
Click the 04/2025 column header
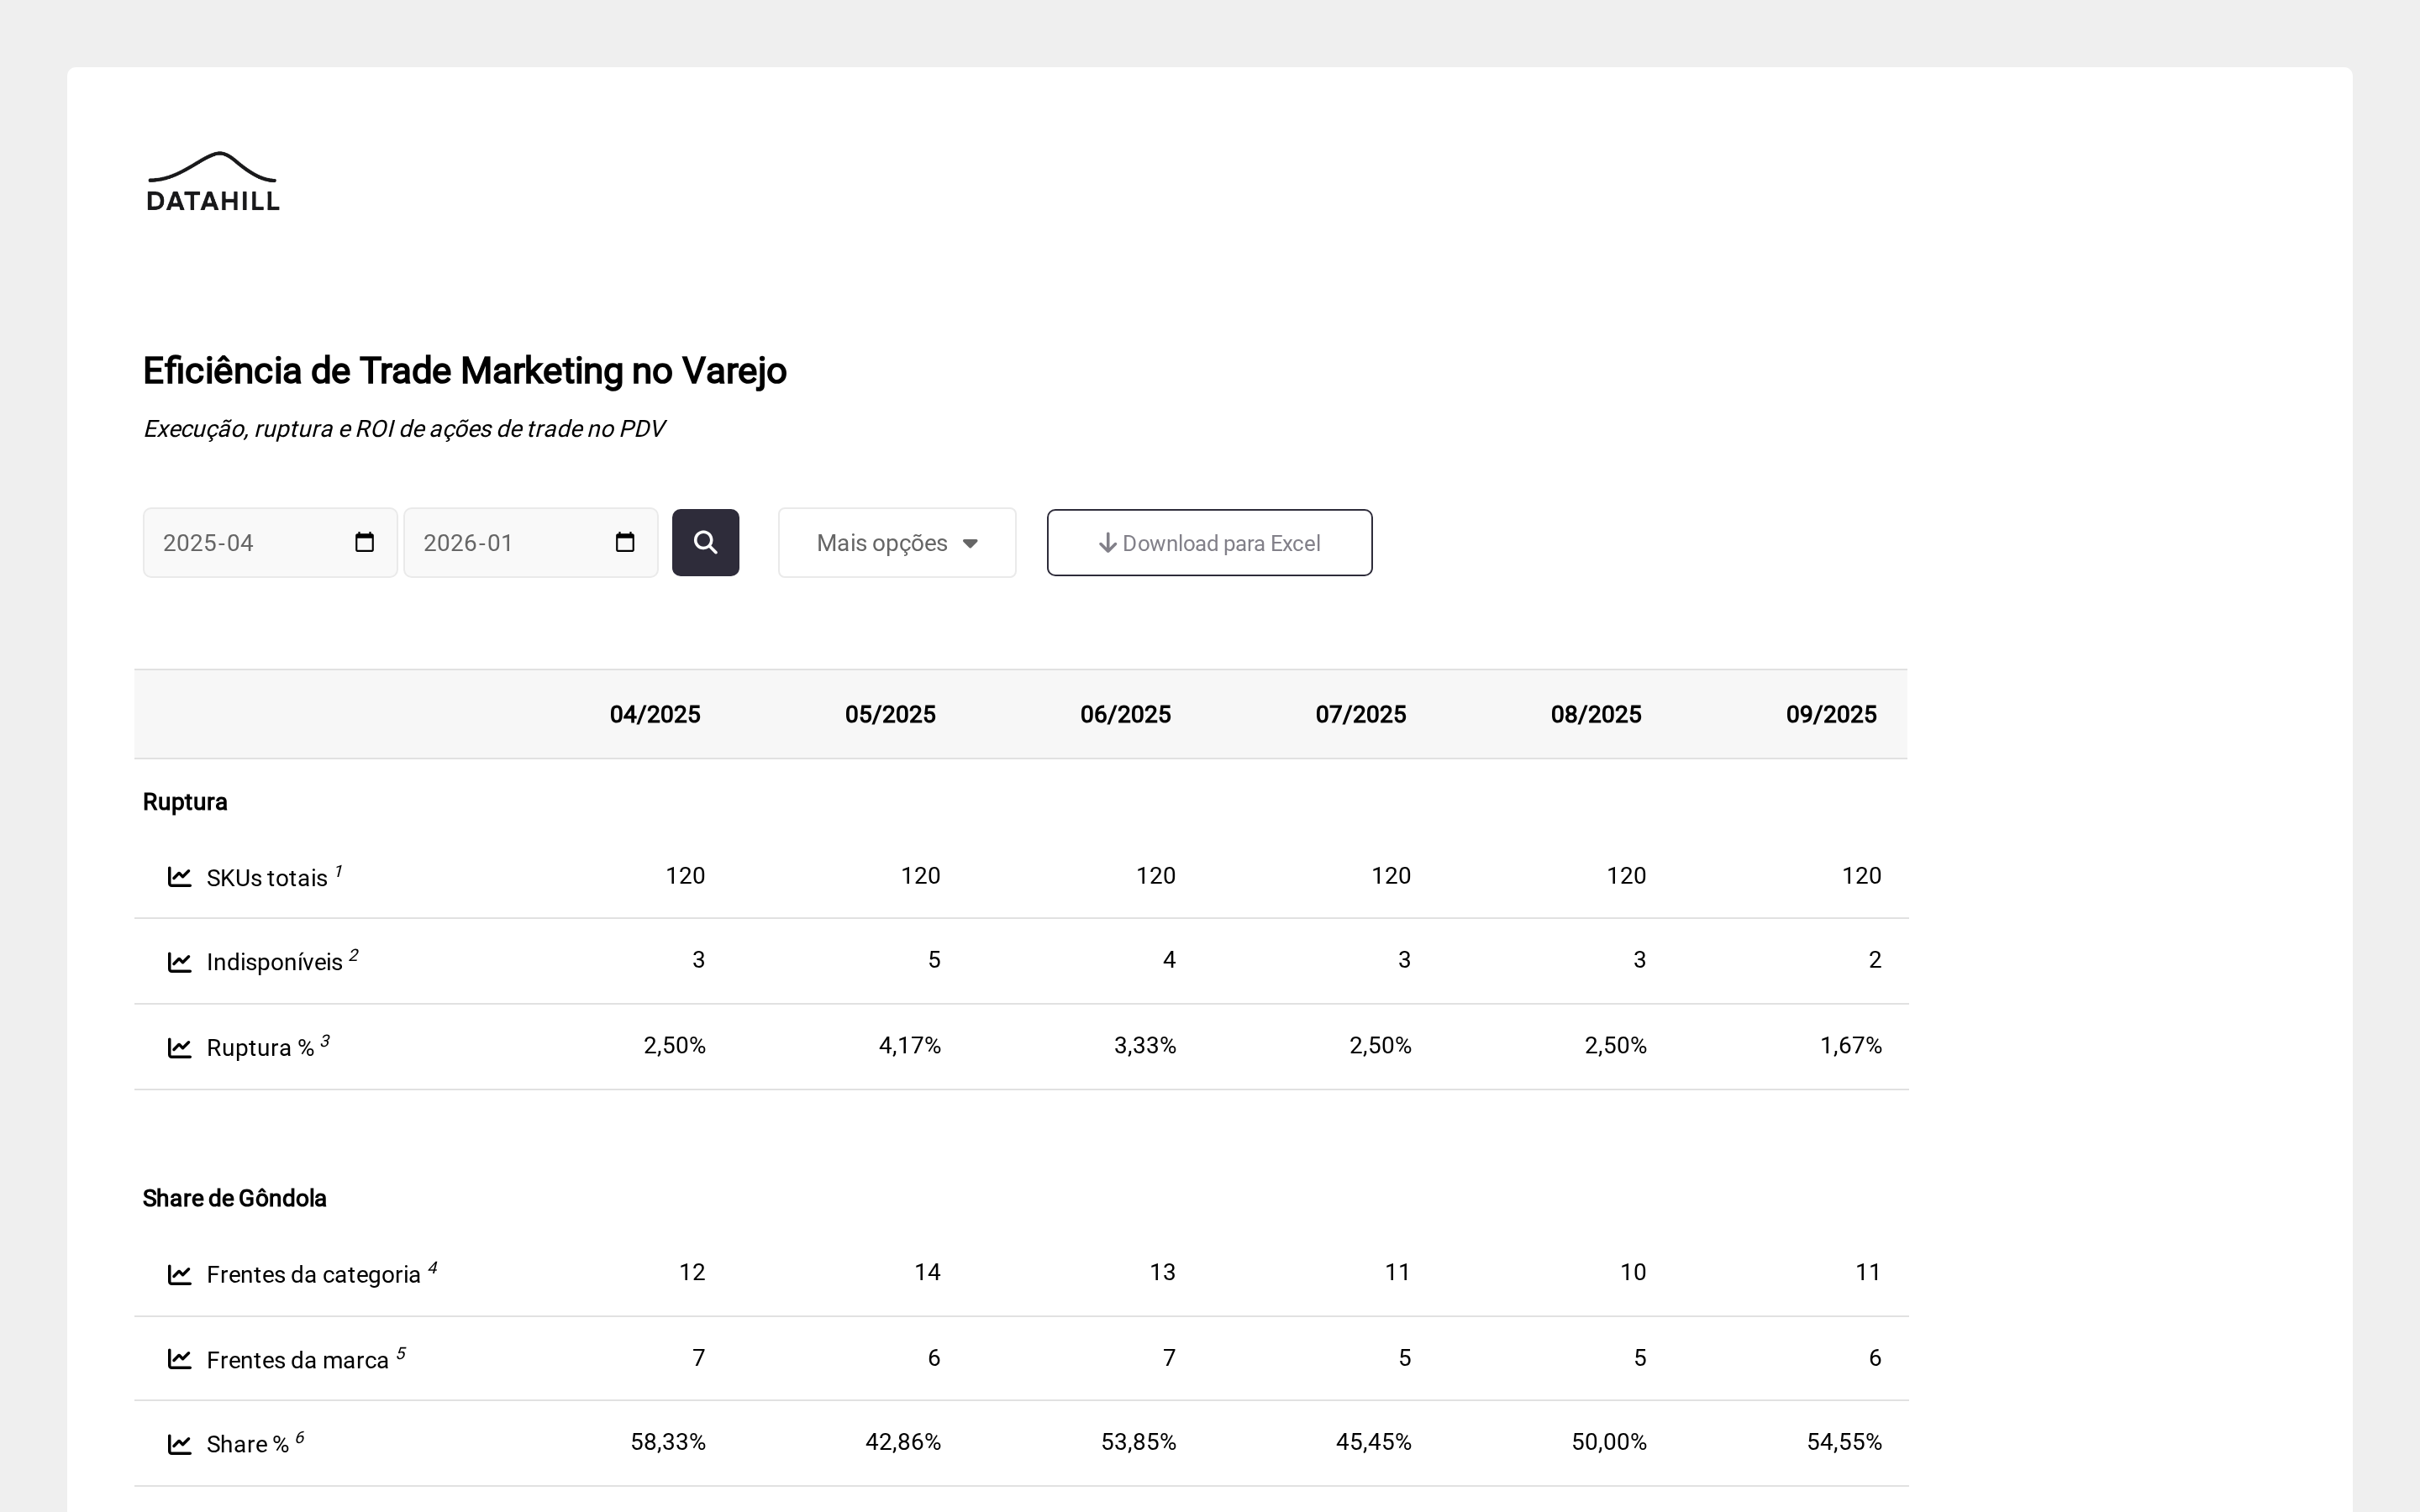pos(654,714)
